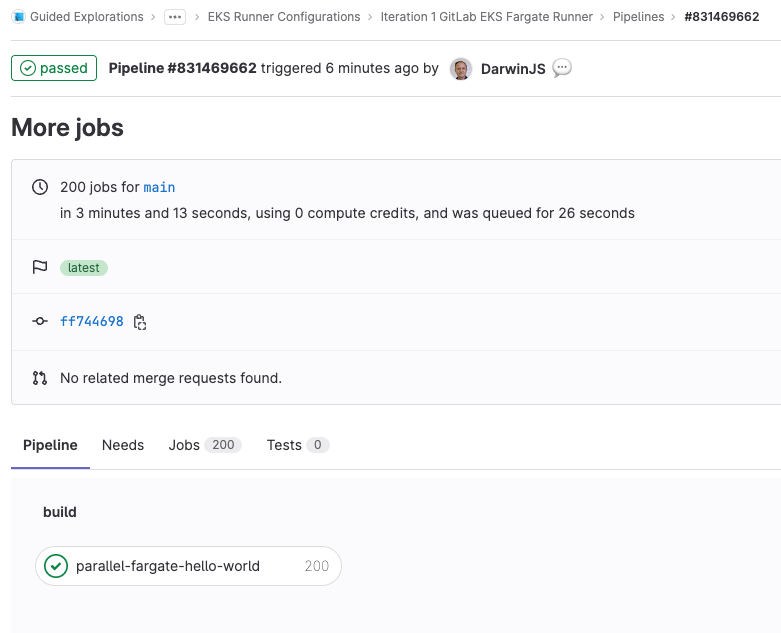Screen dimensions: 781x633
Task: Open Iteration 1 GitLab EKS Fargate Runner link
Action: [486, 17]
